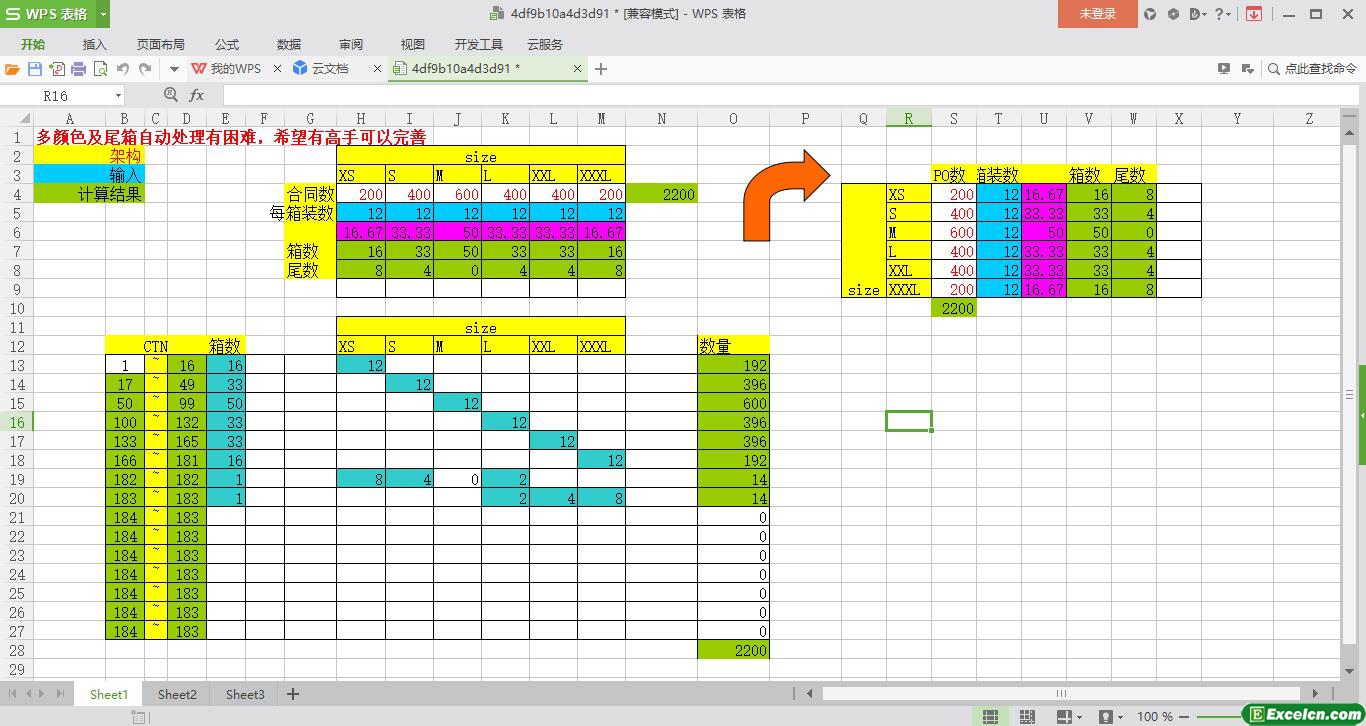
Task: Add a new document tab
Action: pyautogui.click(x=601, y=69)
